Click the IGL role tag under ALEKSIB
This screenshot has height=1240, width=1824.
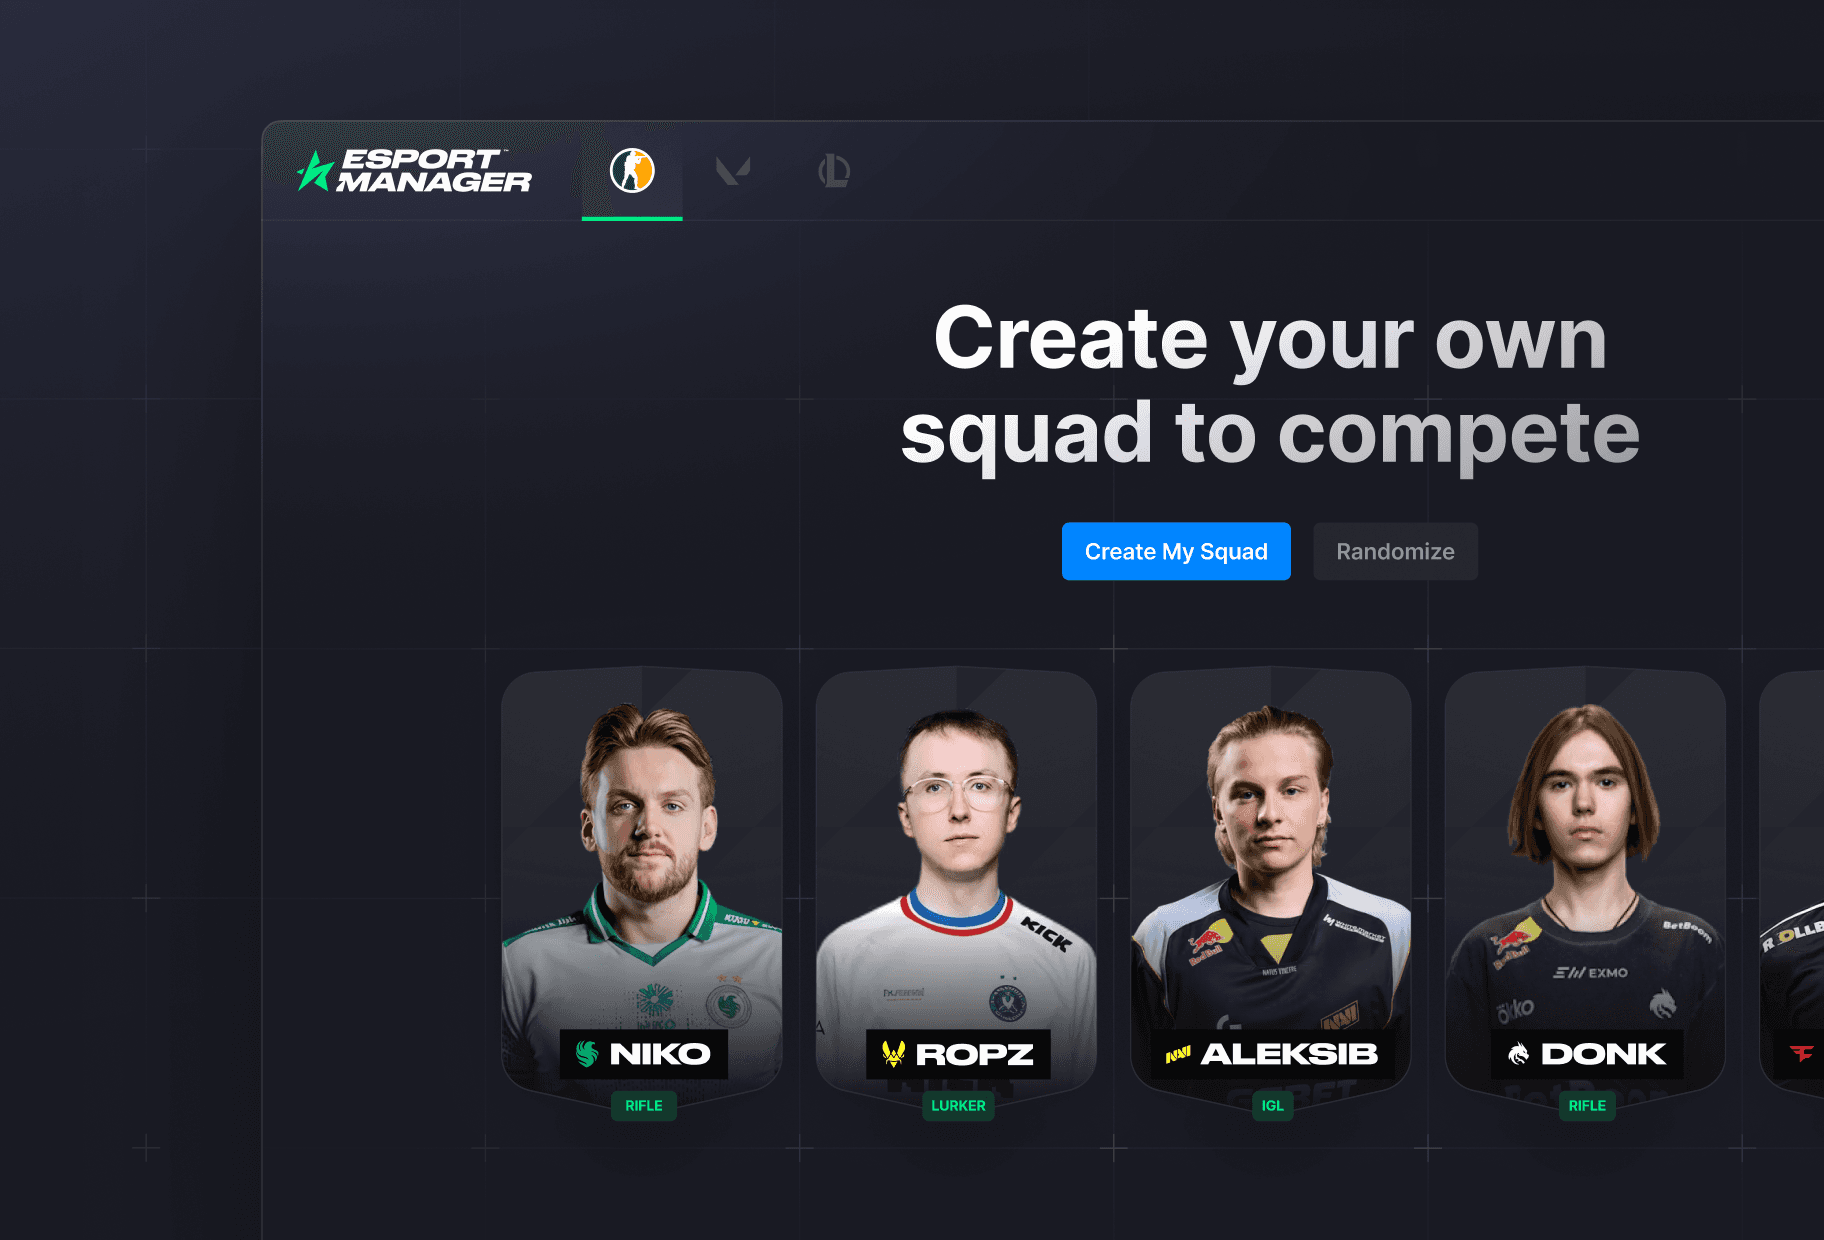coord(1272,1105)
